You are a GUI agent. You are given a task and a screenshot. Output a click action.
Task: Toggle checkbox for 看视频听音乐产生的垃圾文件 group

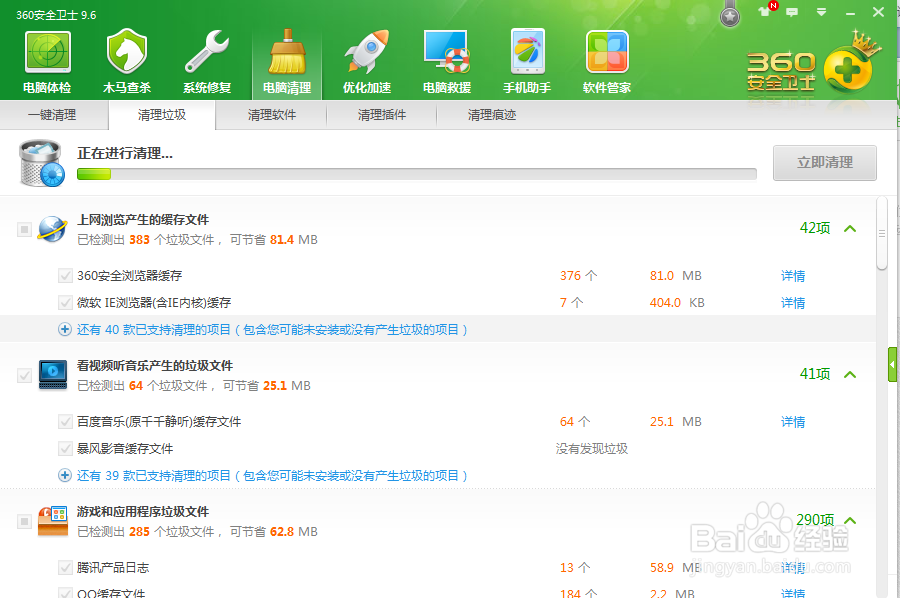point(24,375)
